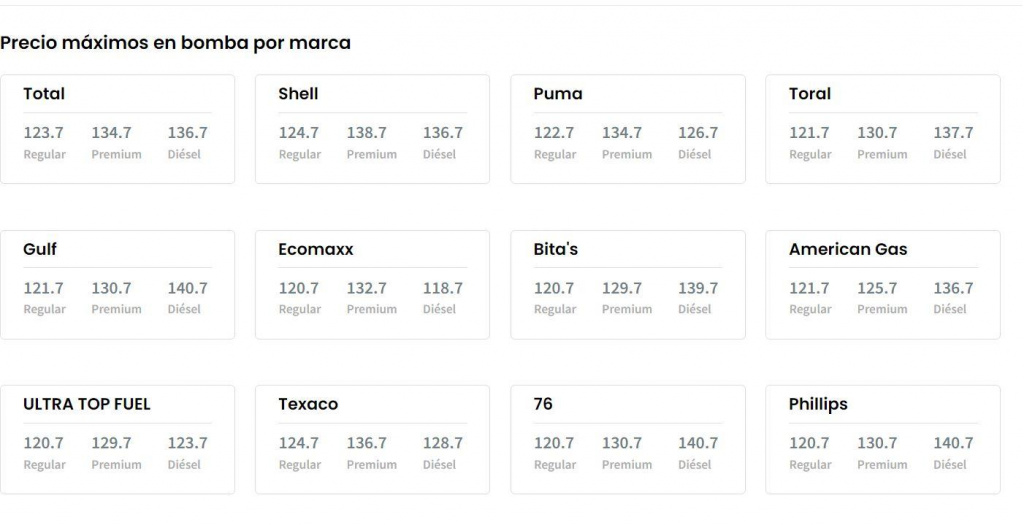Click Shell's Premium price 138.7
Screen dimensions: 1024x525
367,132
